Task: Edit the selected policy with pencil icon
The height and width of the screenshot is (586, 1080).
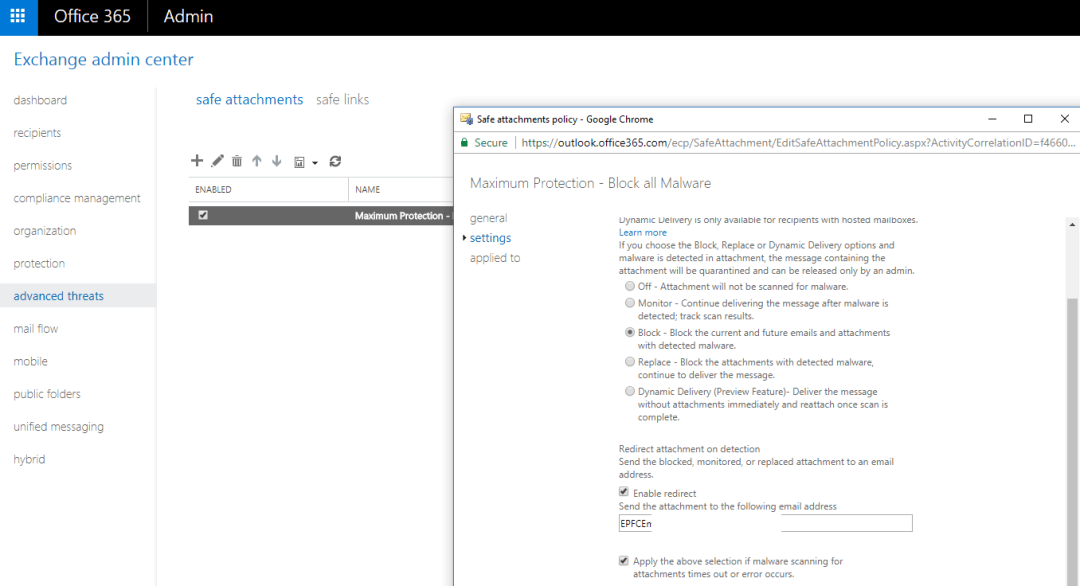Action: point(218,161)
